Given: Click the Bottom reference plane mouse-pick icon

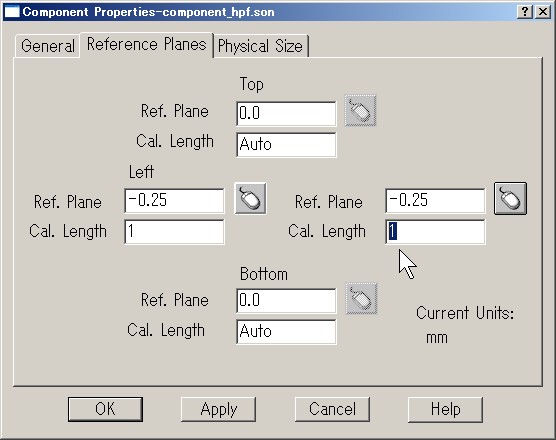Looking at the screenshot, I should pyautogui.click(x=361, y=298).
